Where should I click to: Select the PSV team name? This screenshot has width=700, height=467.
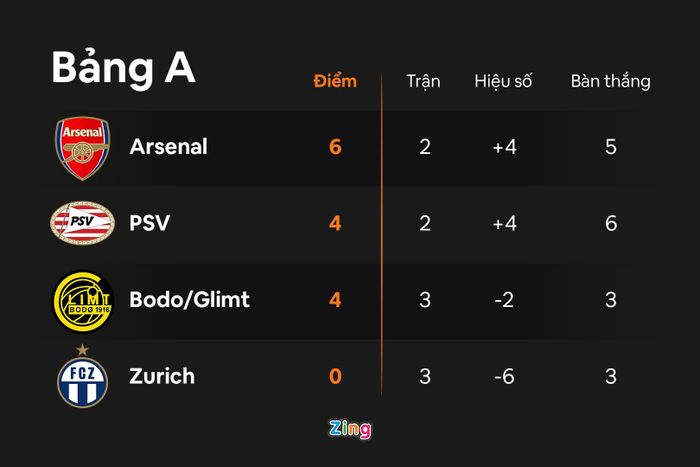pyautogui.click(x=150, y=223)
